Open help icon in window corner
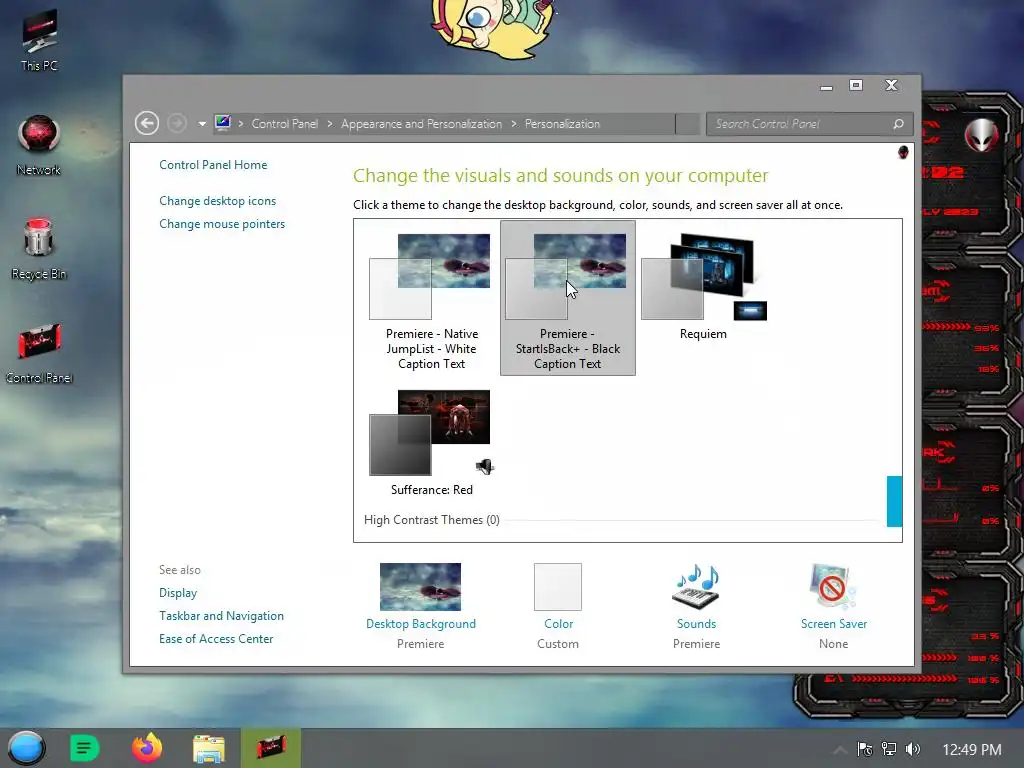Viewport: 1024px width, 768px height. 903,152
